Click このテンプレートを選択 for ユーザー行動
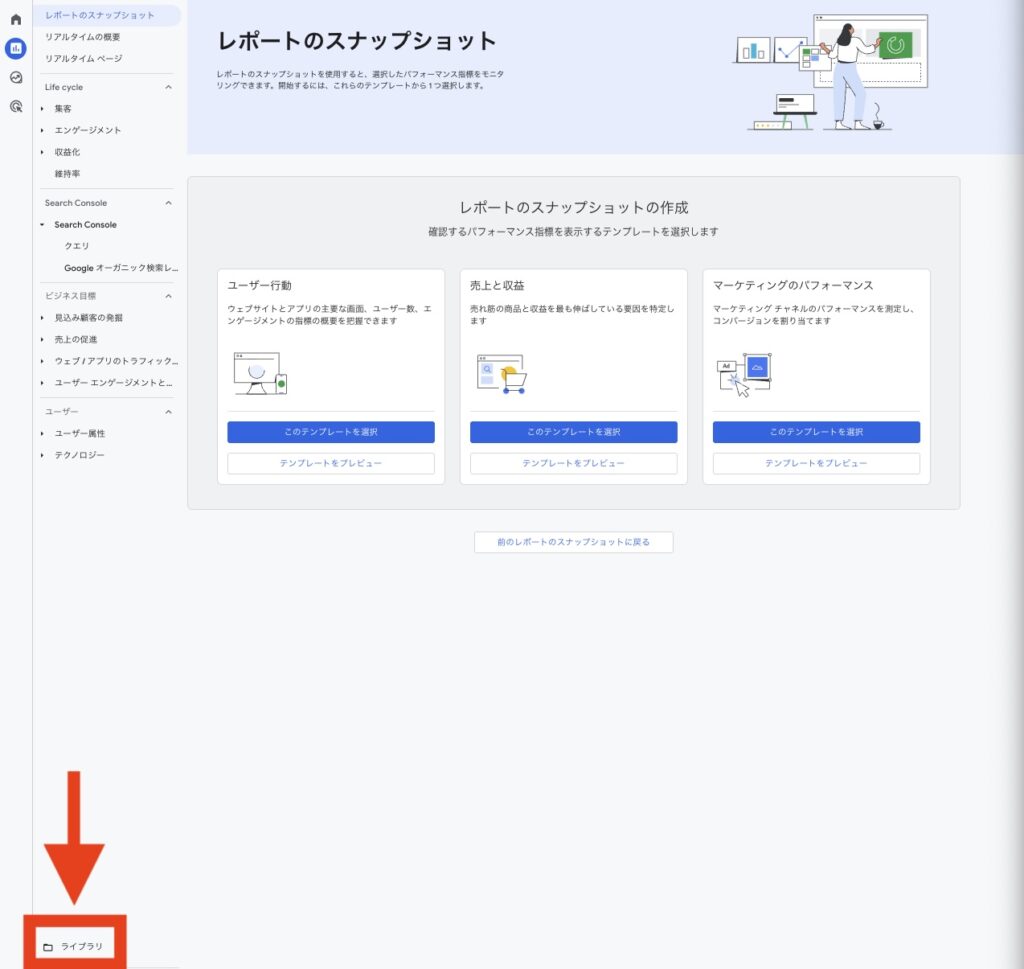 pyautogui.click(x=330, y=432)
